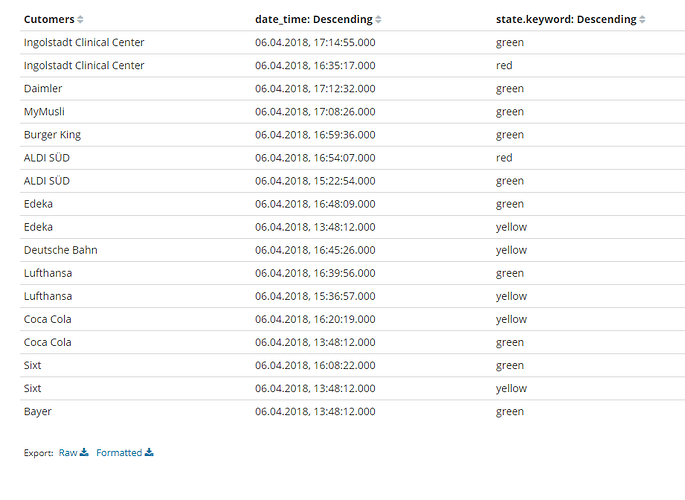Click the date_time: Descending header text
Image resolution: width=685 pixels, height=500 pixels.
pyautogui.click(x=314, y=20)
